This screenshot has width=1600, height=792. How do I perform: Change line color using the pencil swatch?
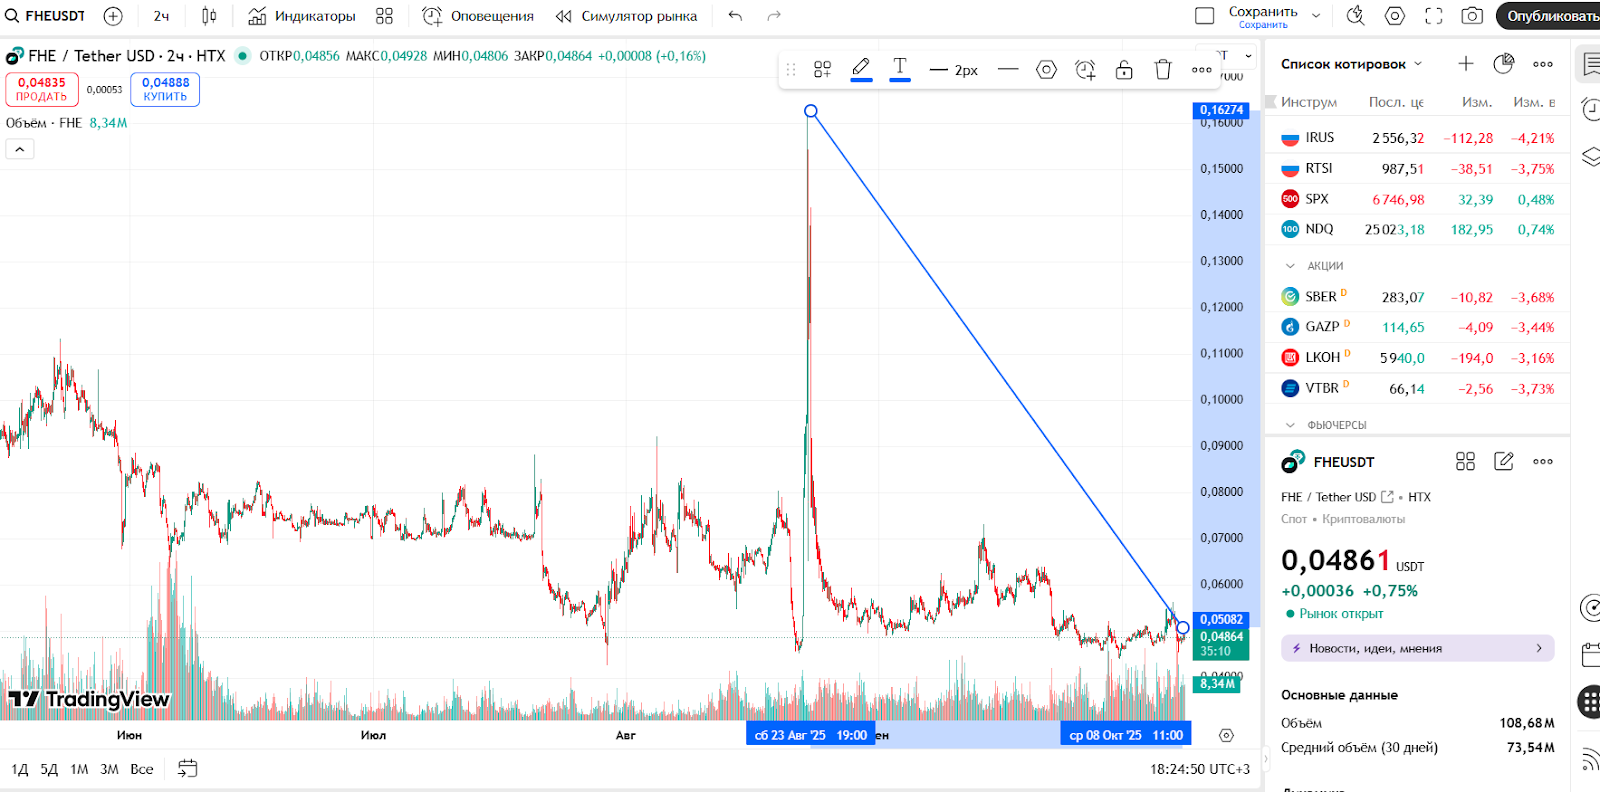coord(861,70)
